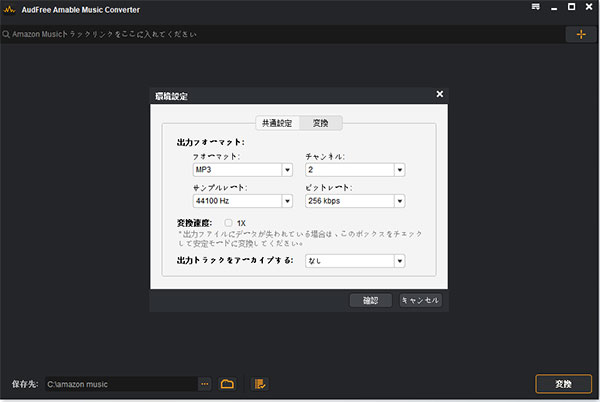
Task: Open the archive output tracks なし dropdown
Action: [x=355, y=261]
